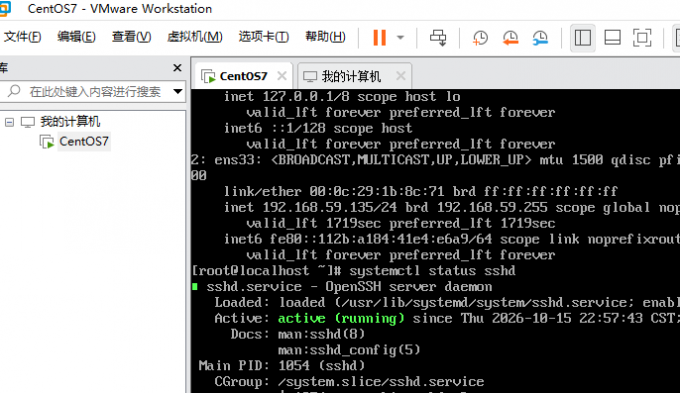Click MAC address 00:0c:29:1b:8c:71
Screen dimensions: 680x393
point(377,191)
